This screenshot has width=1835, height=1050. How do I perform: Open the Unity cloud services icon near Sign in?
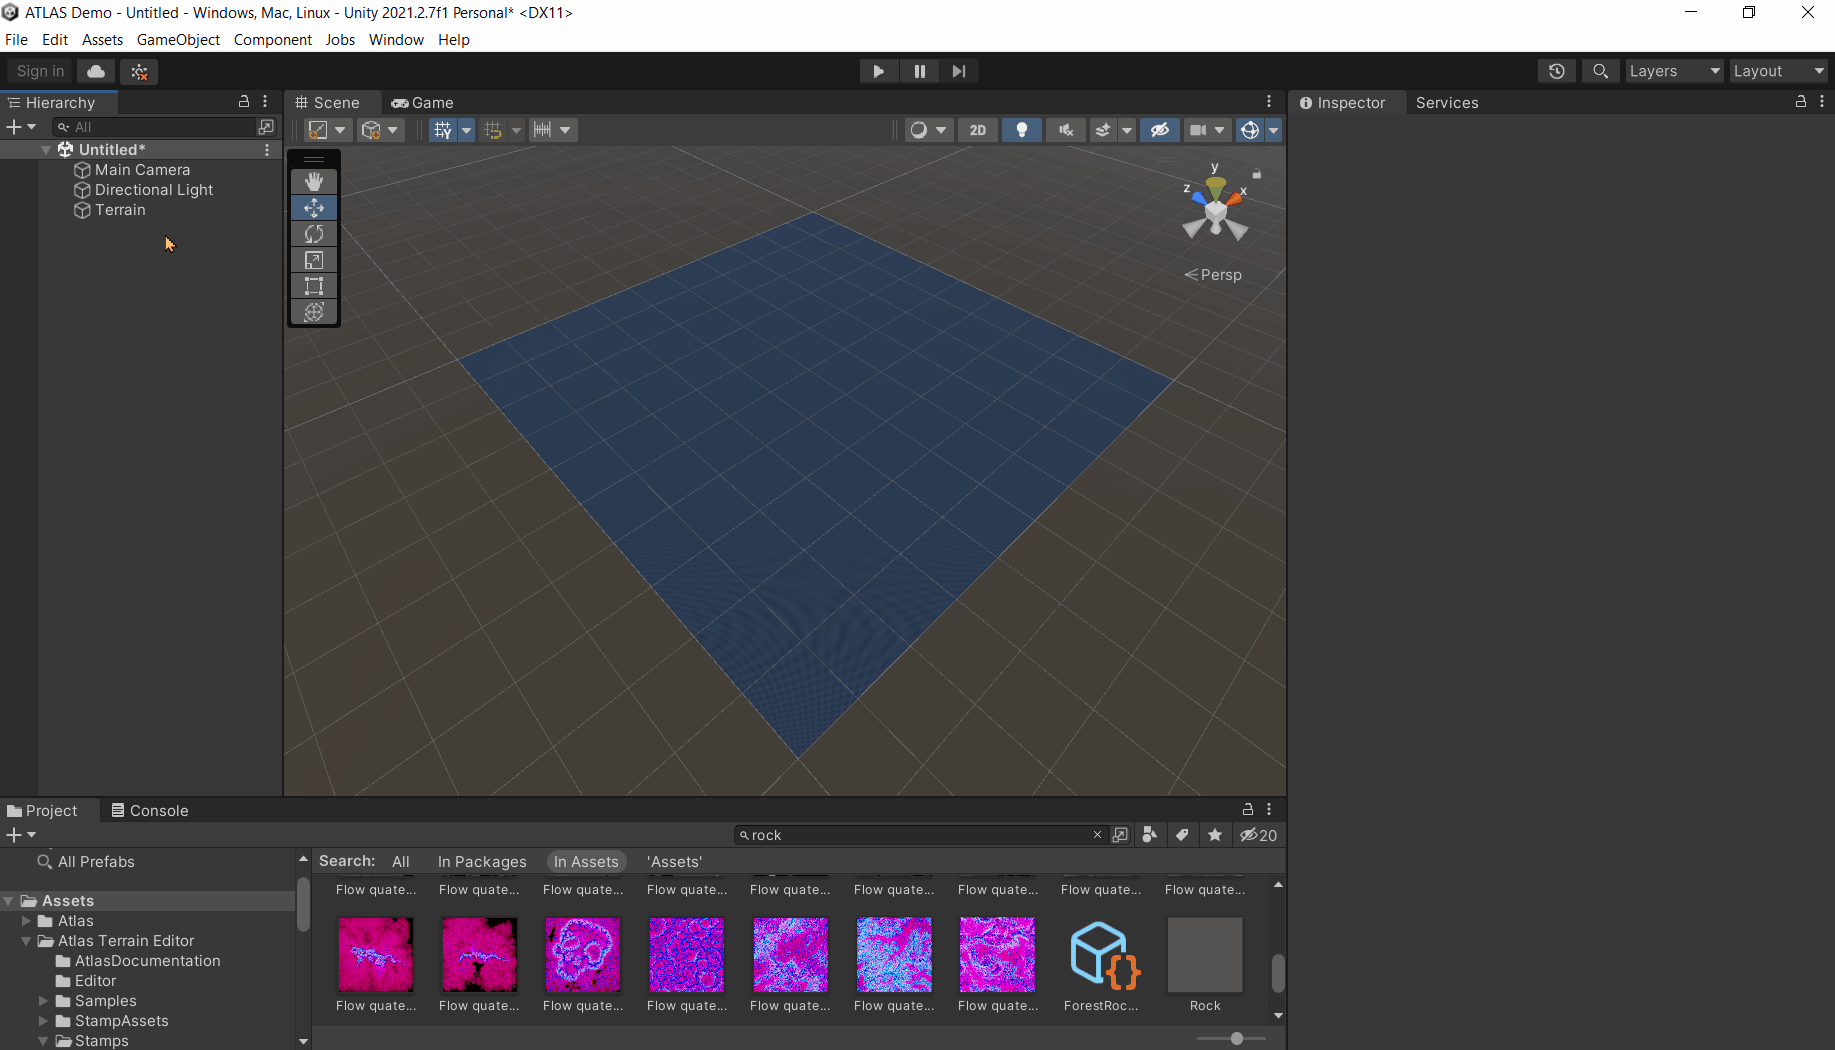95,71
